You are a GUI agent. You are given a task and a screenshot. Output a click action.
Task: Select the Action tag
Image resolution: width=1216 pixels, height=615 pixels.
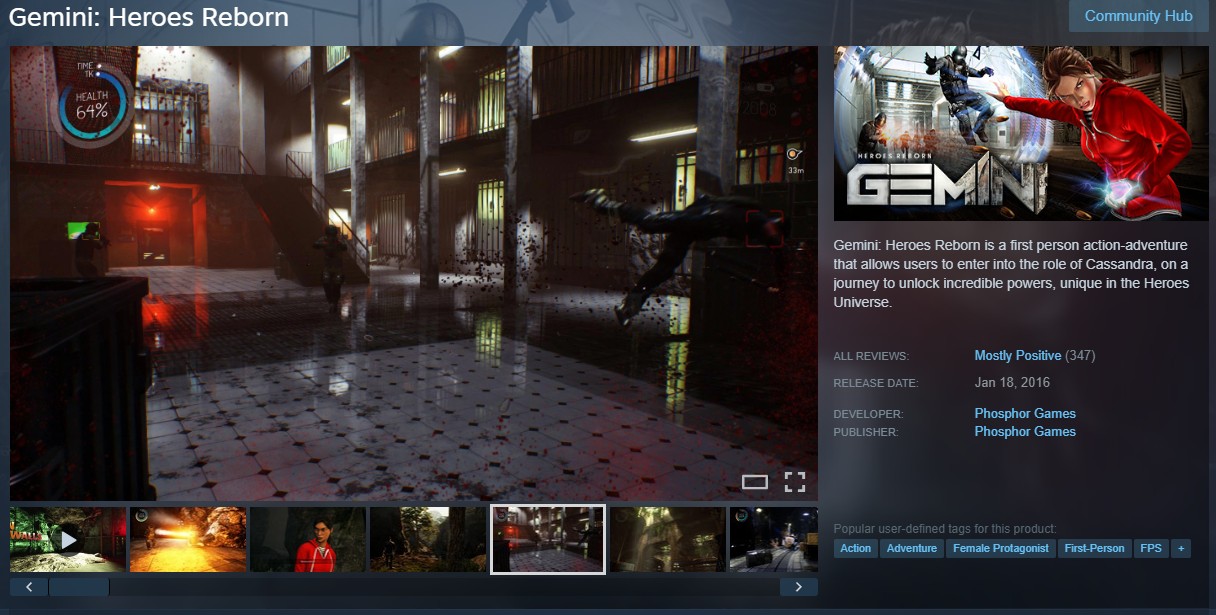click(x=856, y=548)
